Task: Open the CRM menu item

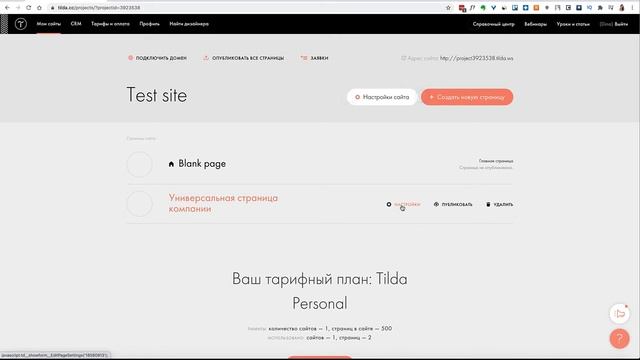Action: pos(76,24)
